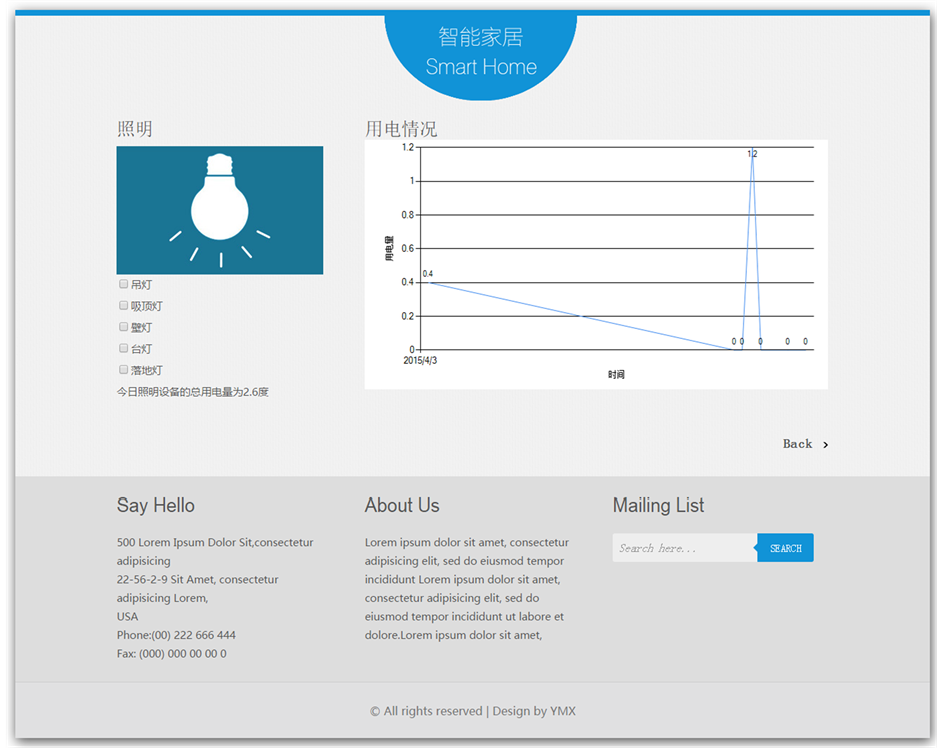Turn on the 台灯 checkbox
The image size is (937, 748).
pyautogui.click(x=124, y=348)
